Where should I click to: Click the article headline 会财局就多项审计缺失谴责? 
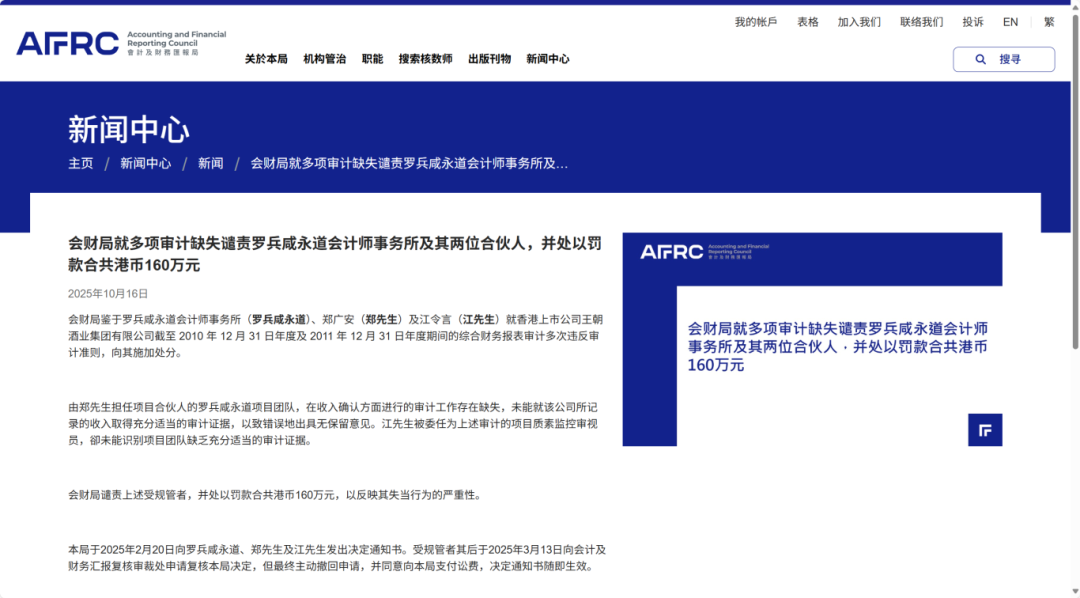[x=335, y=254]
